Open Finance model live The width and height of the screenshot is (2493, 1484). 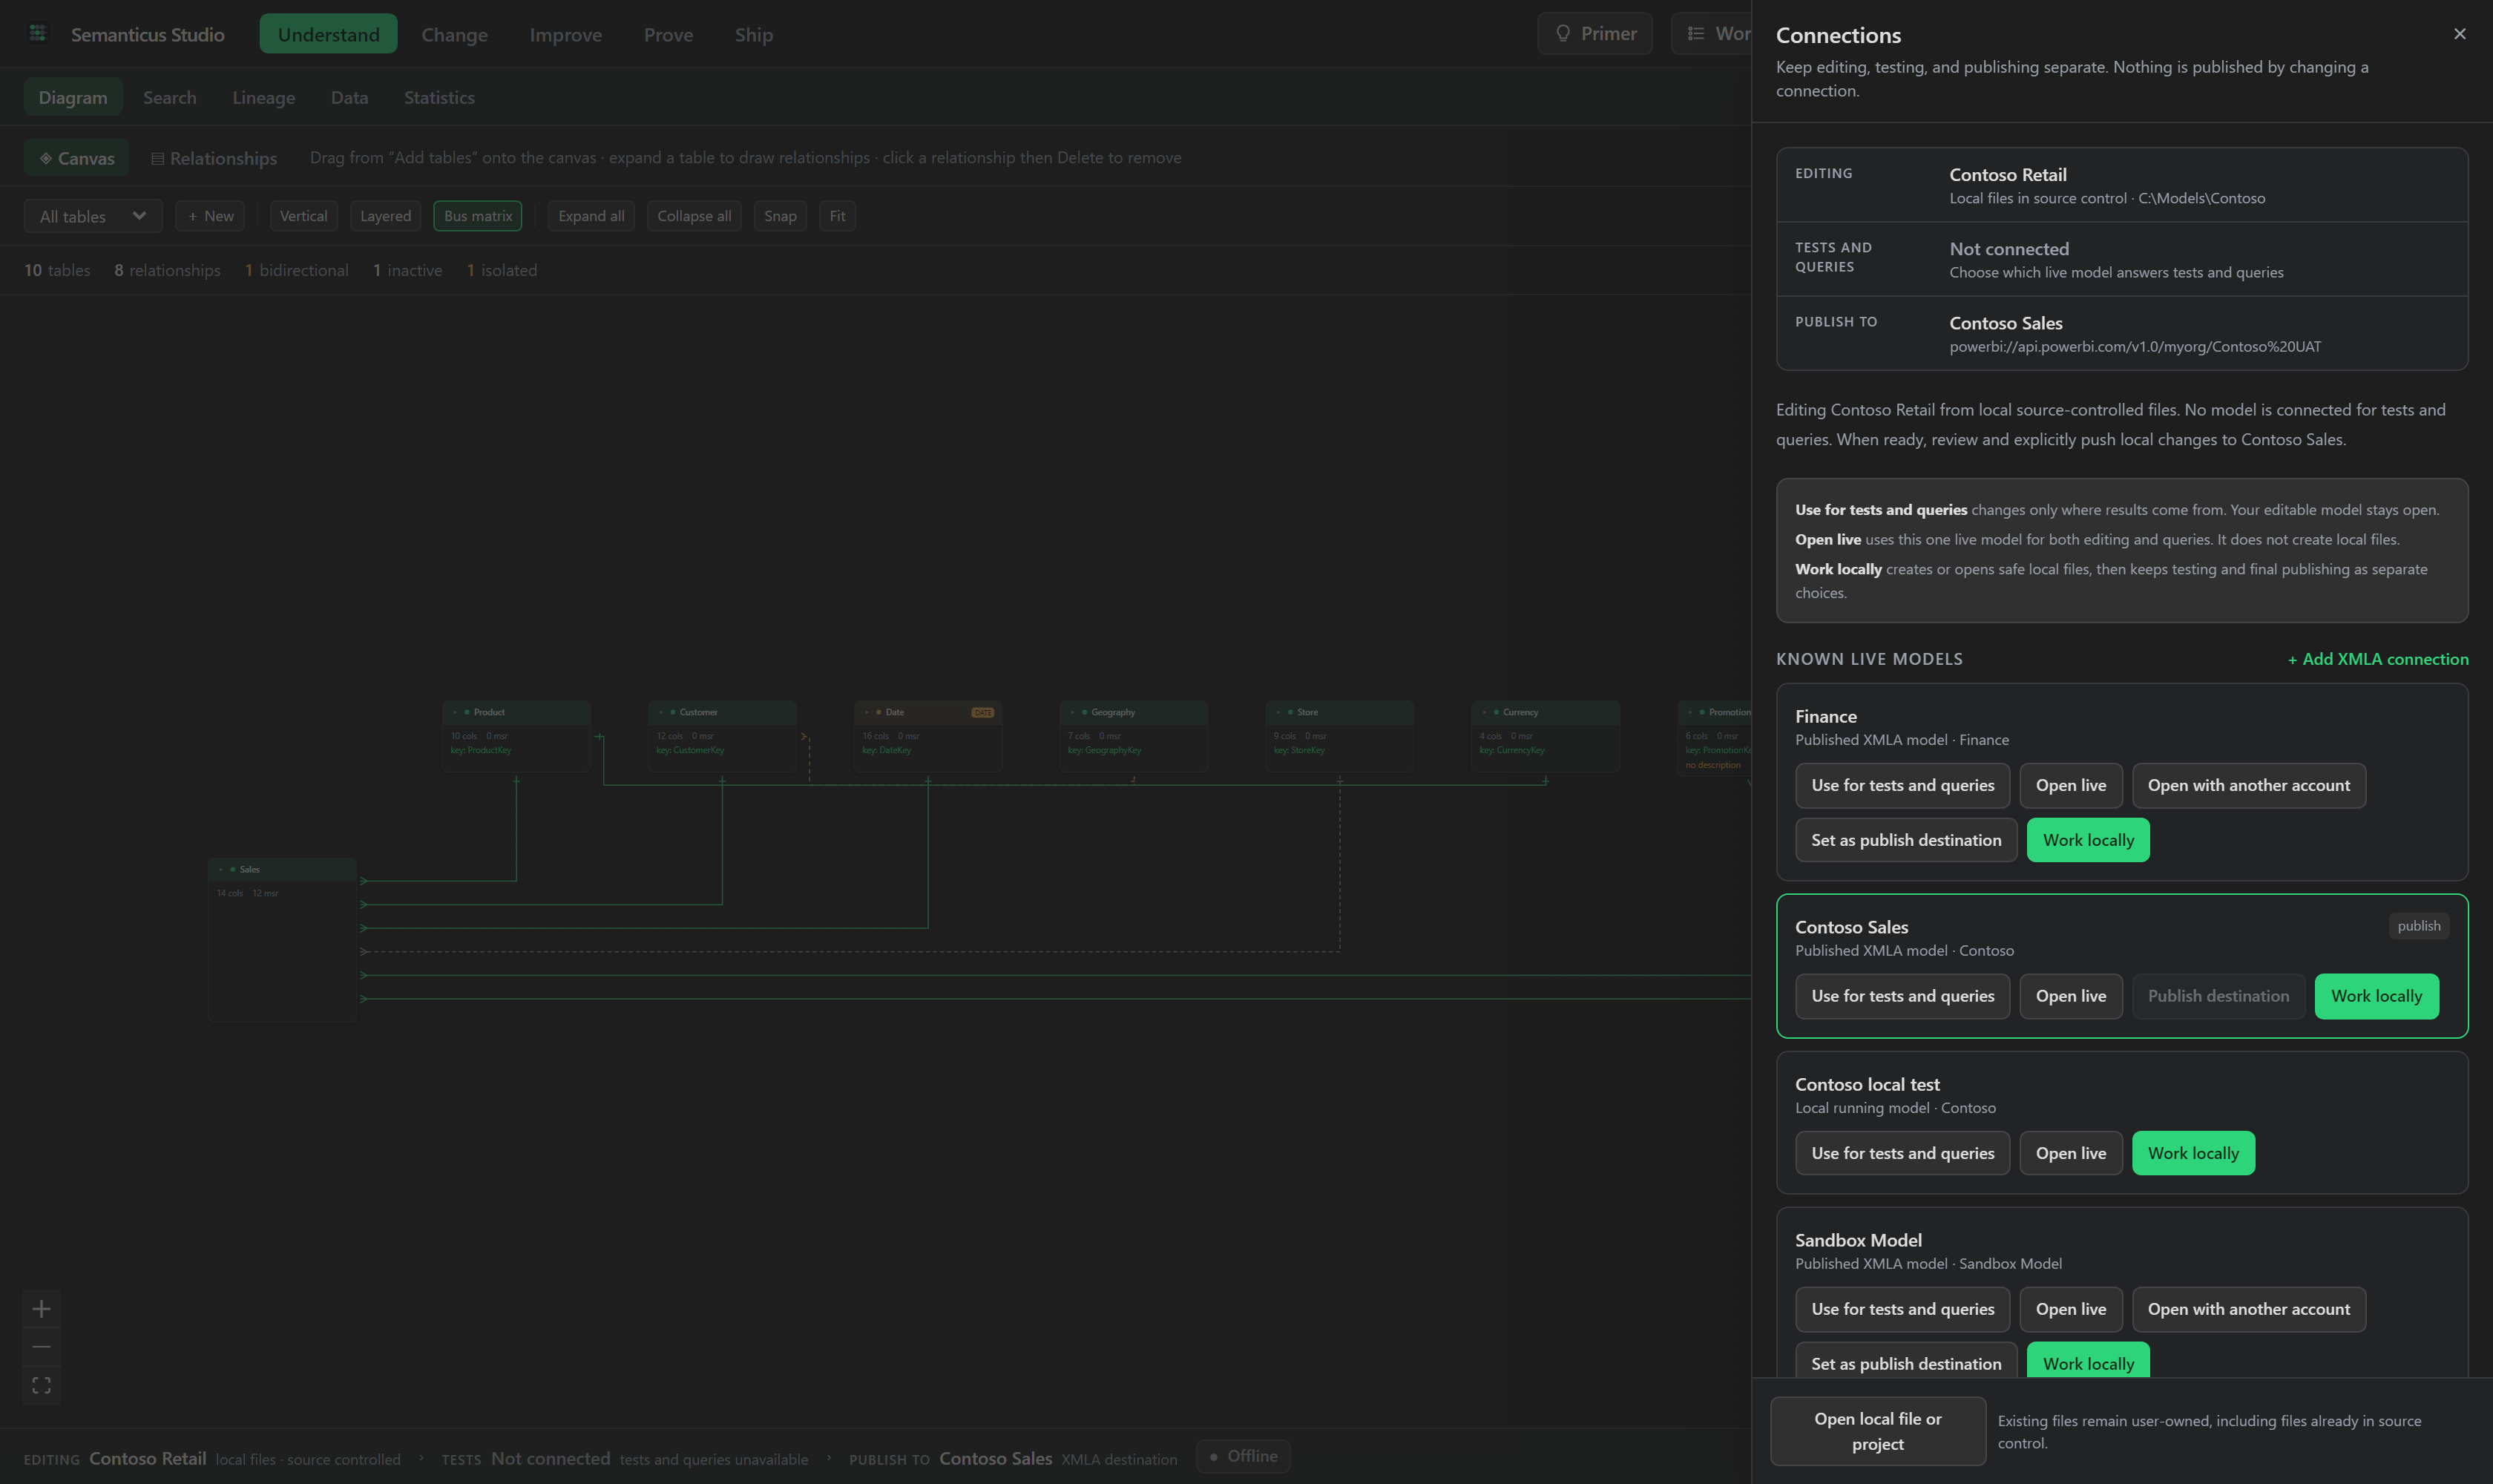point(2071,785)
